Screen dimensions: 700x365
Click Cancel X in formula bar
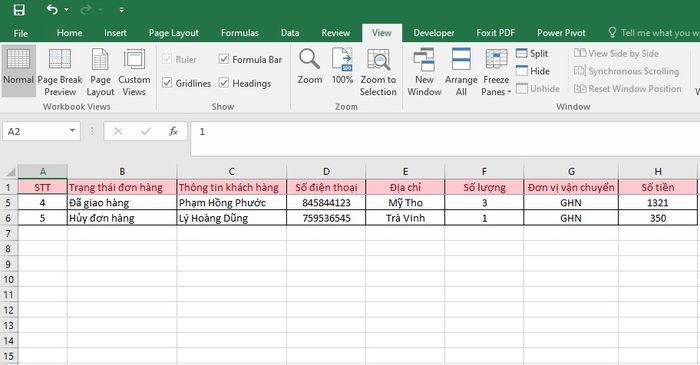(x=118, y=131)
